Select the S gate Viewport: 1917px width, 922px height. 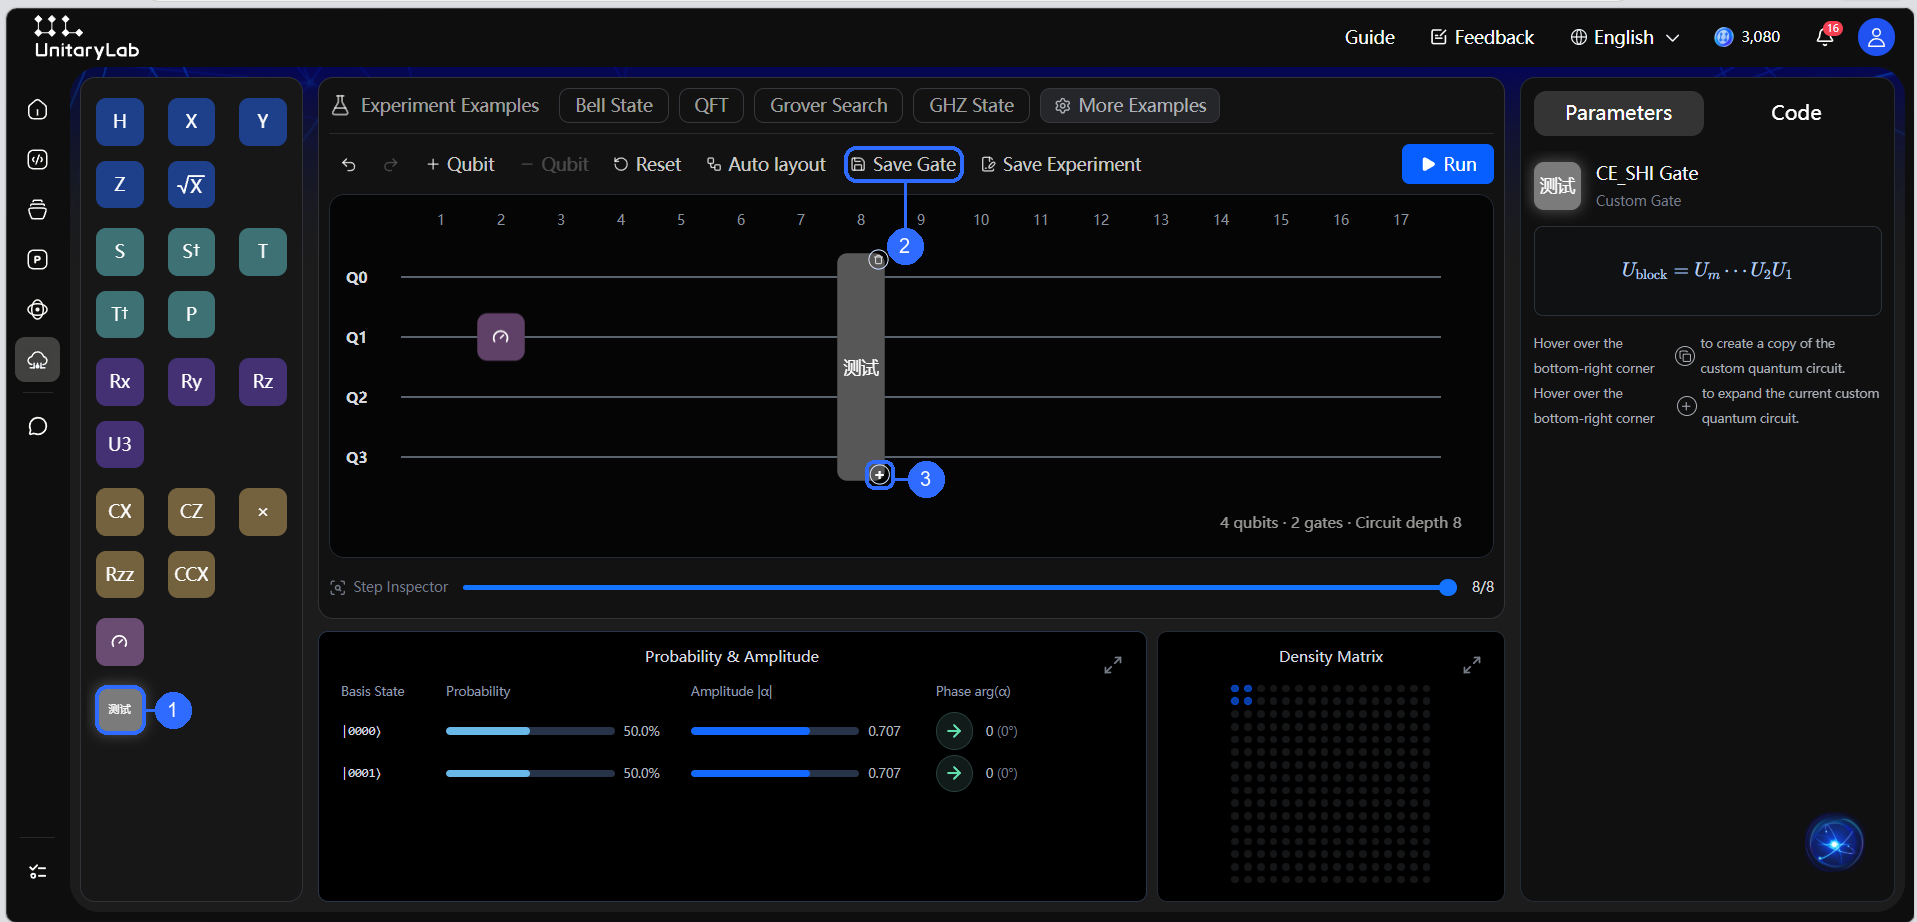point(120,252)
